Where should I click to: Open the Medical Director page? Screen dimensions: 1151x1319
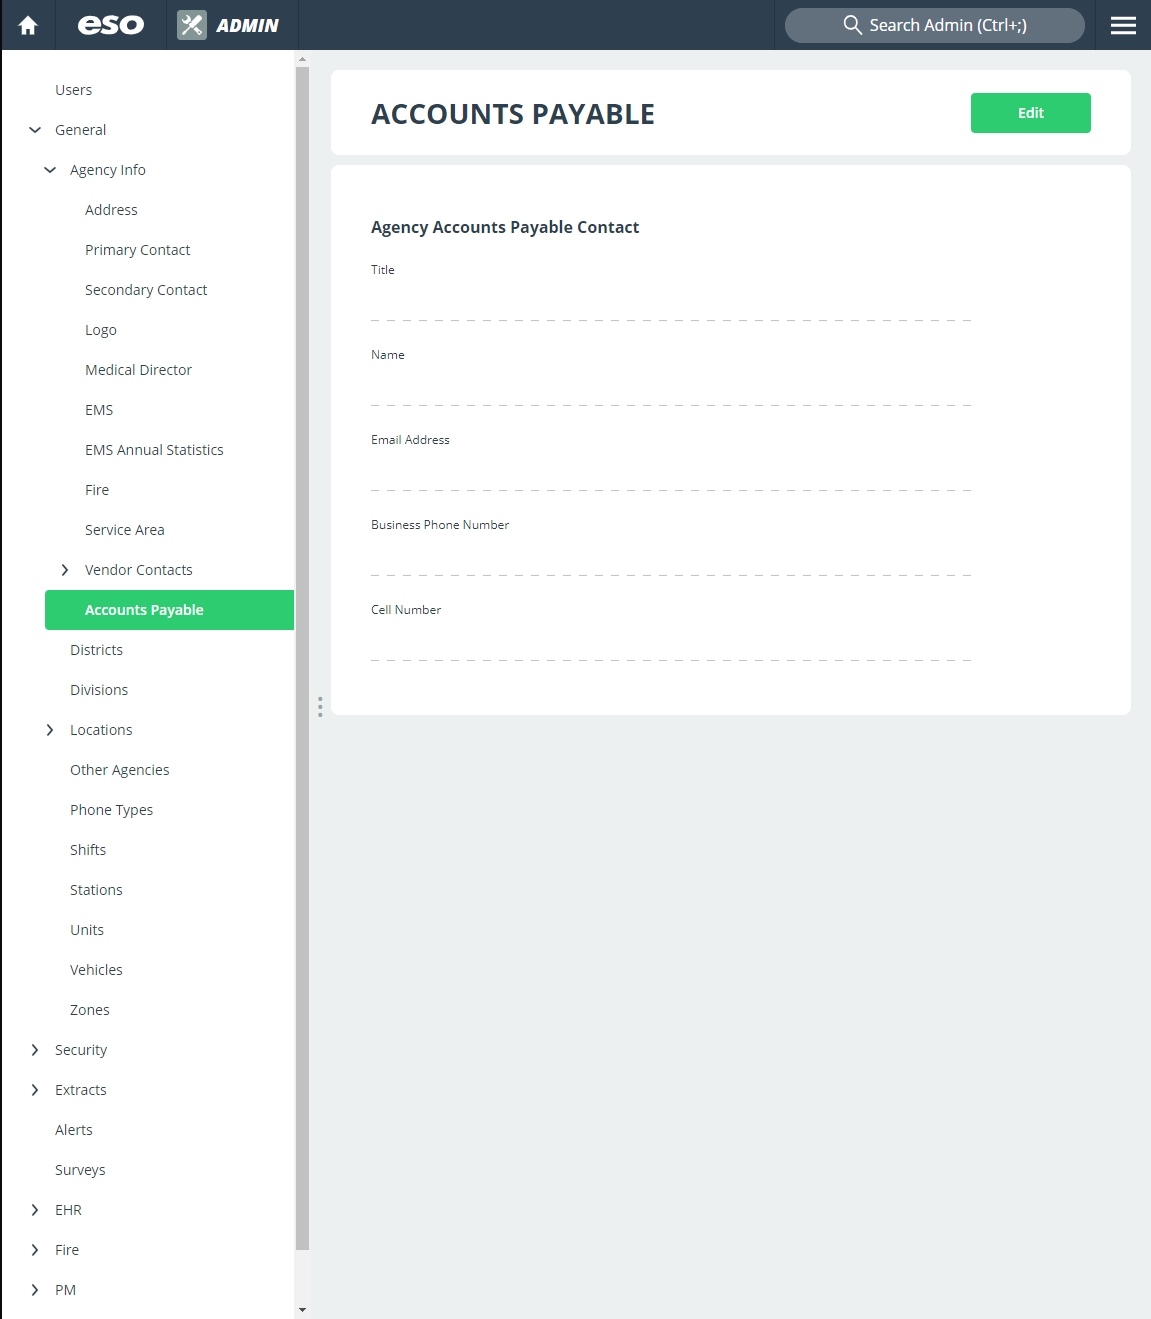click(x=138, y=370)
